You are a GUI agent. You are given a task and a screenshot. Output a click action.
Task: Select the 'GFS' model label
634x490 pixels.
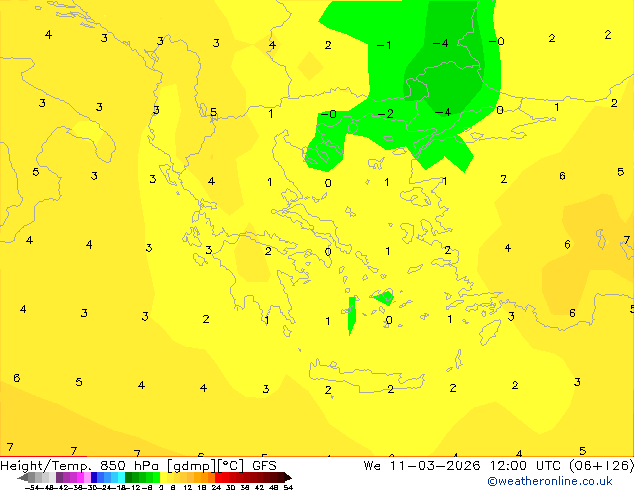(264, 466)
